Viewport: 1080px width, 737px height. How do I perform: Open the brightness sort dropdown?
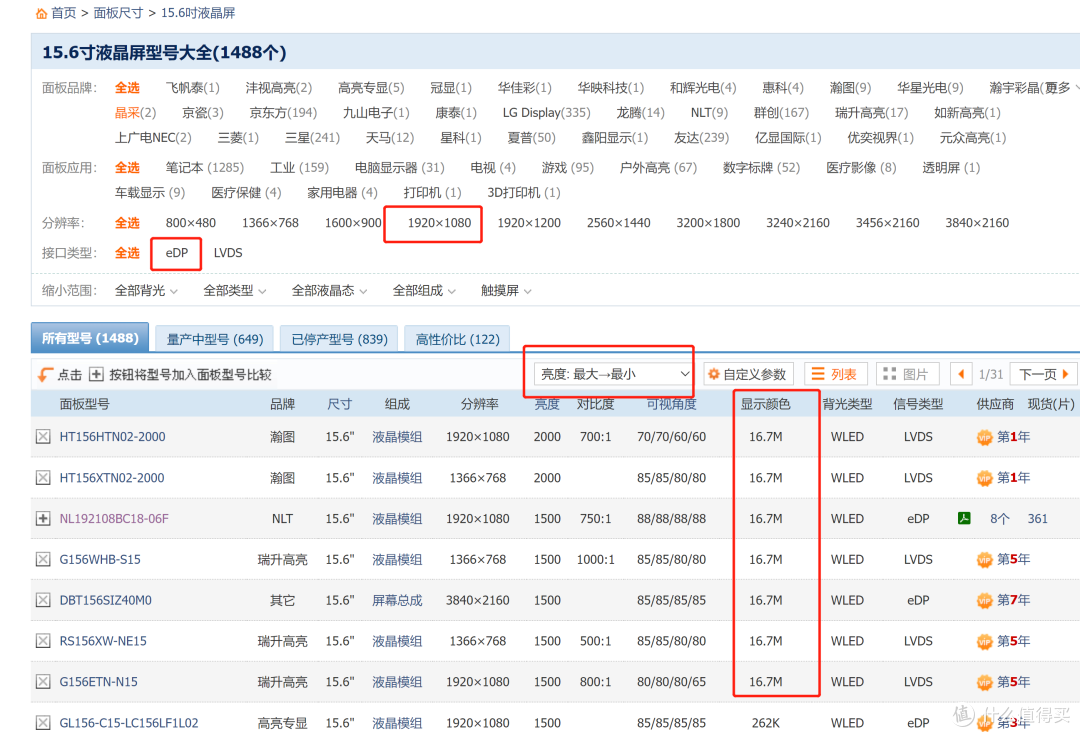[x=614, y=374]
